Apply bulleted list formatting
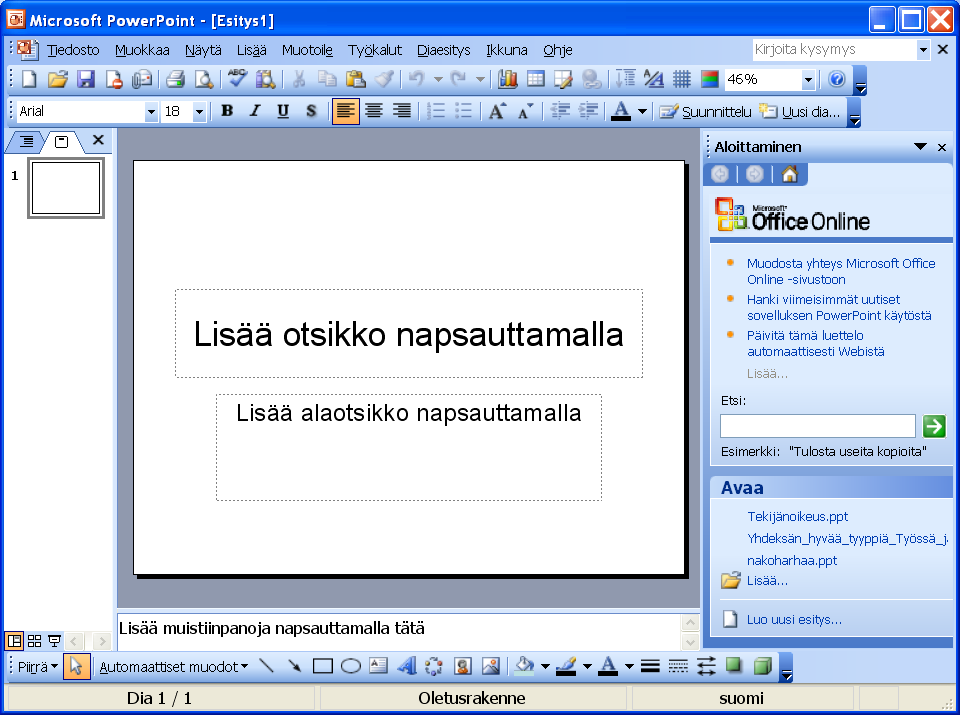 [x=464, y=111]
